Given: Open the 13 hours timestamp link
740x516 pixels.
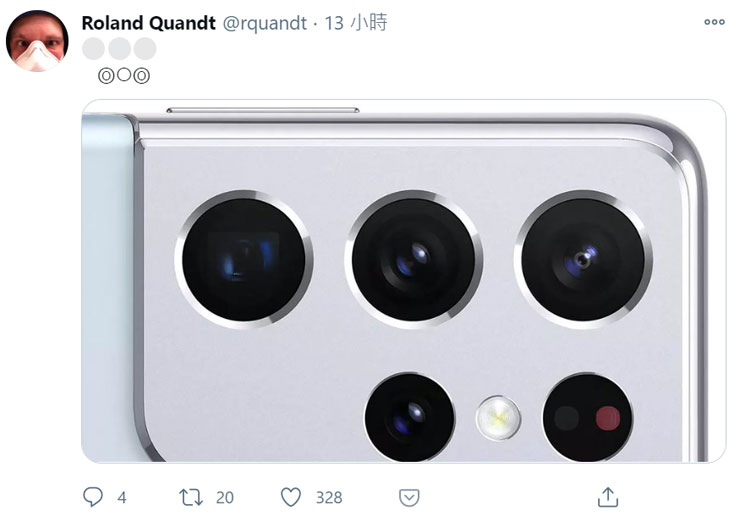Looking at the screenshot, I should point(356,23).
